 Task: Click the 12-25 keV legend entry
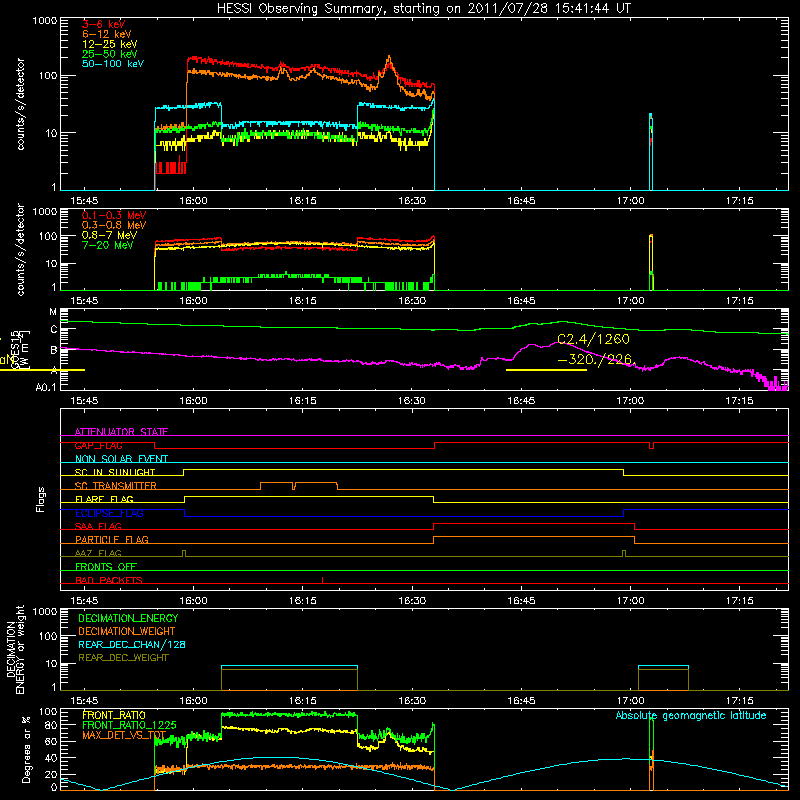tap(110, 44)
